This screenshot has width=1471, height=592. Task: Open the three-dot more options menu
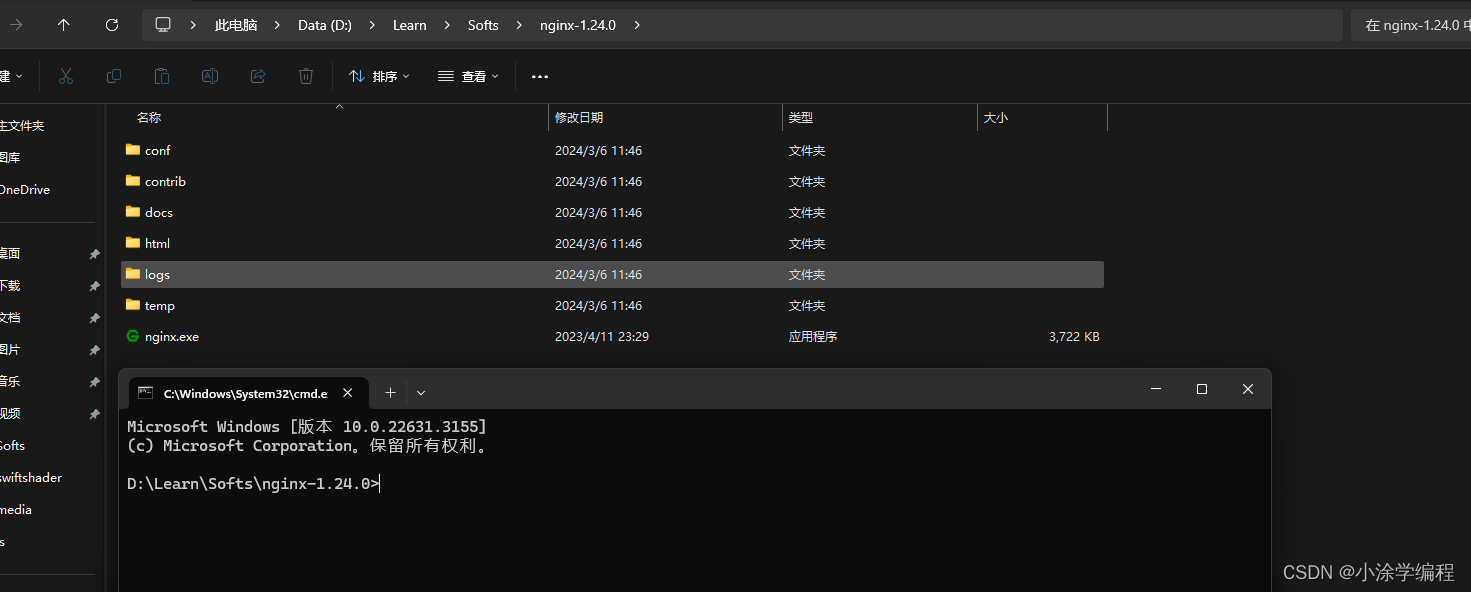click(540, 76)
